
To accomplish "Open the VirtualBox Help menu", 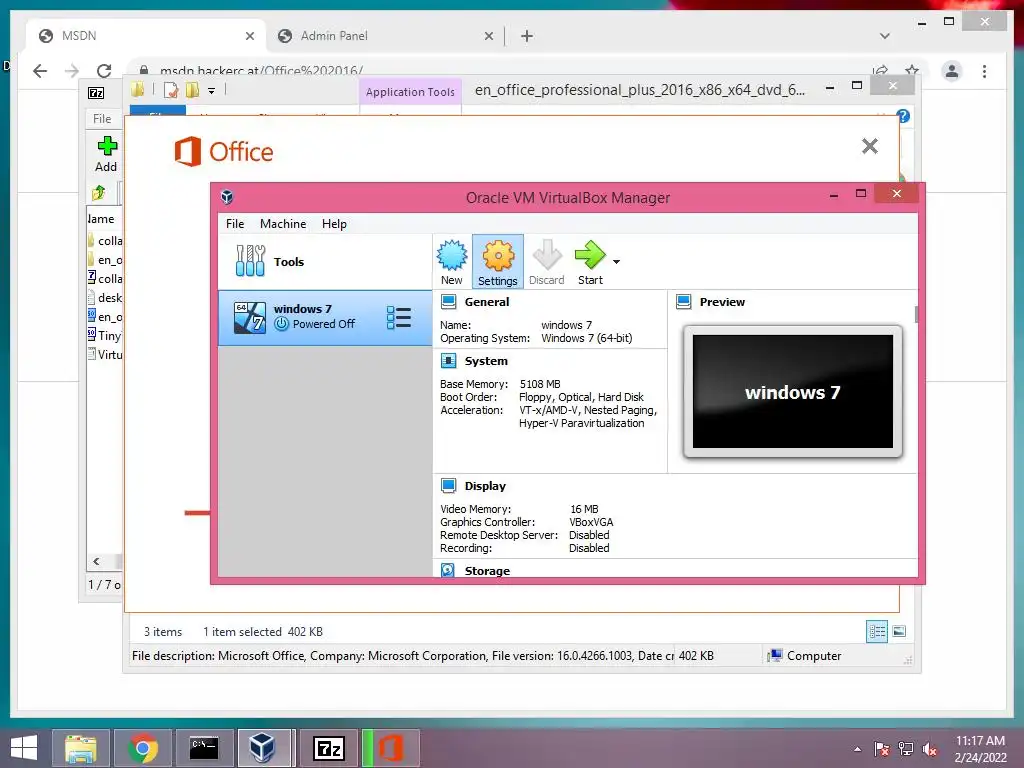I will (x=334, y=224).
